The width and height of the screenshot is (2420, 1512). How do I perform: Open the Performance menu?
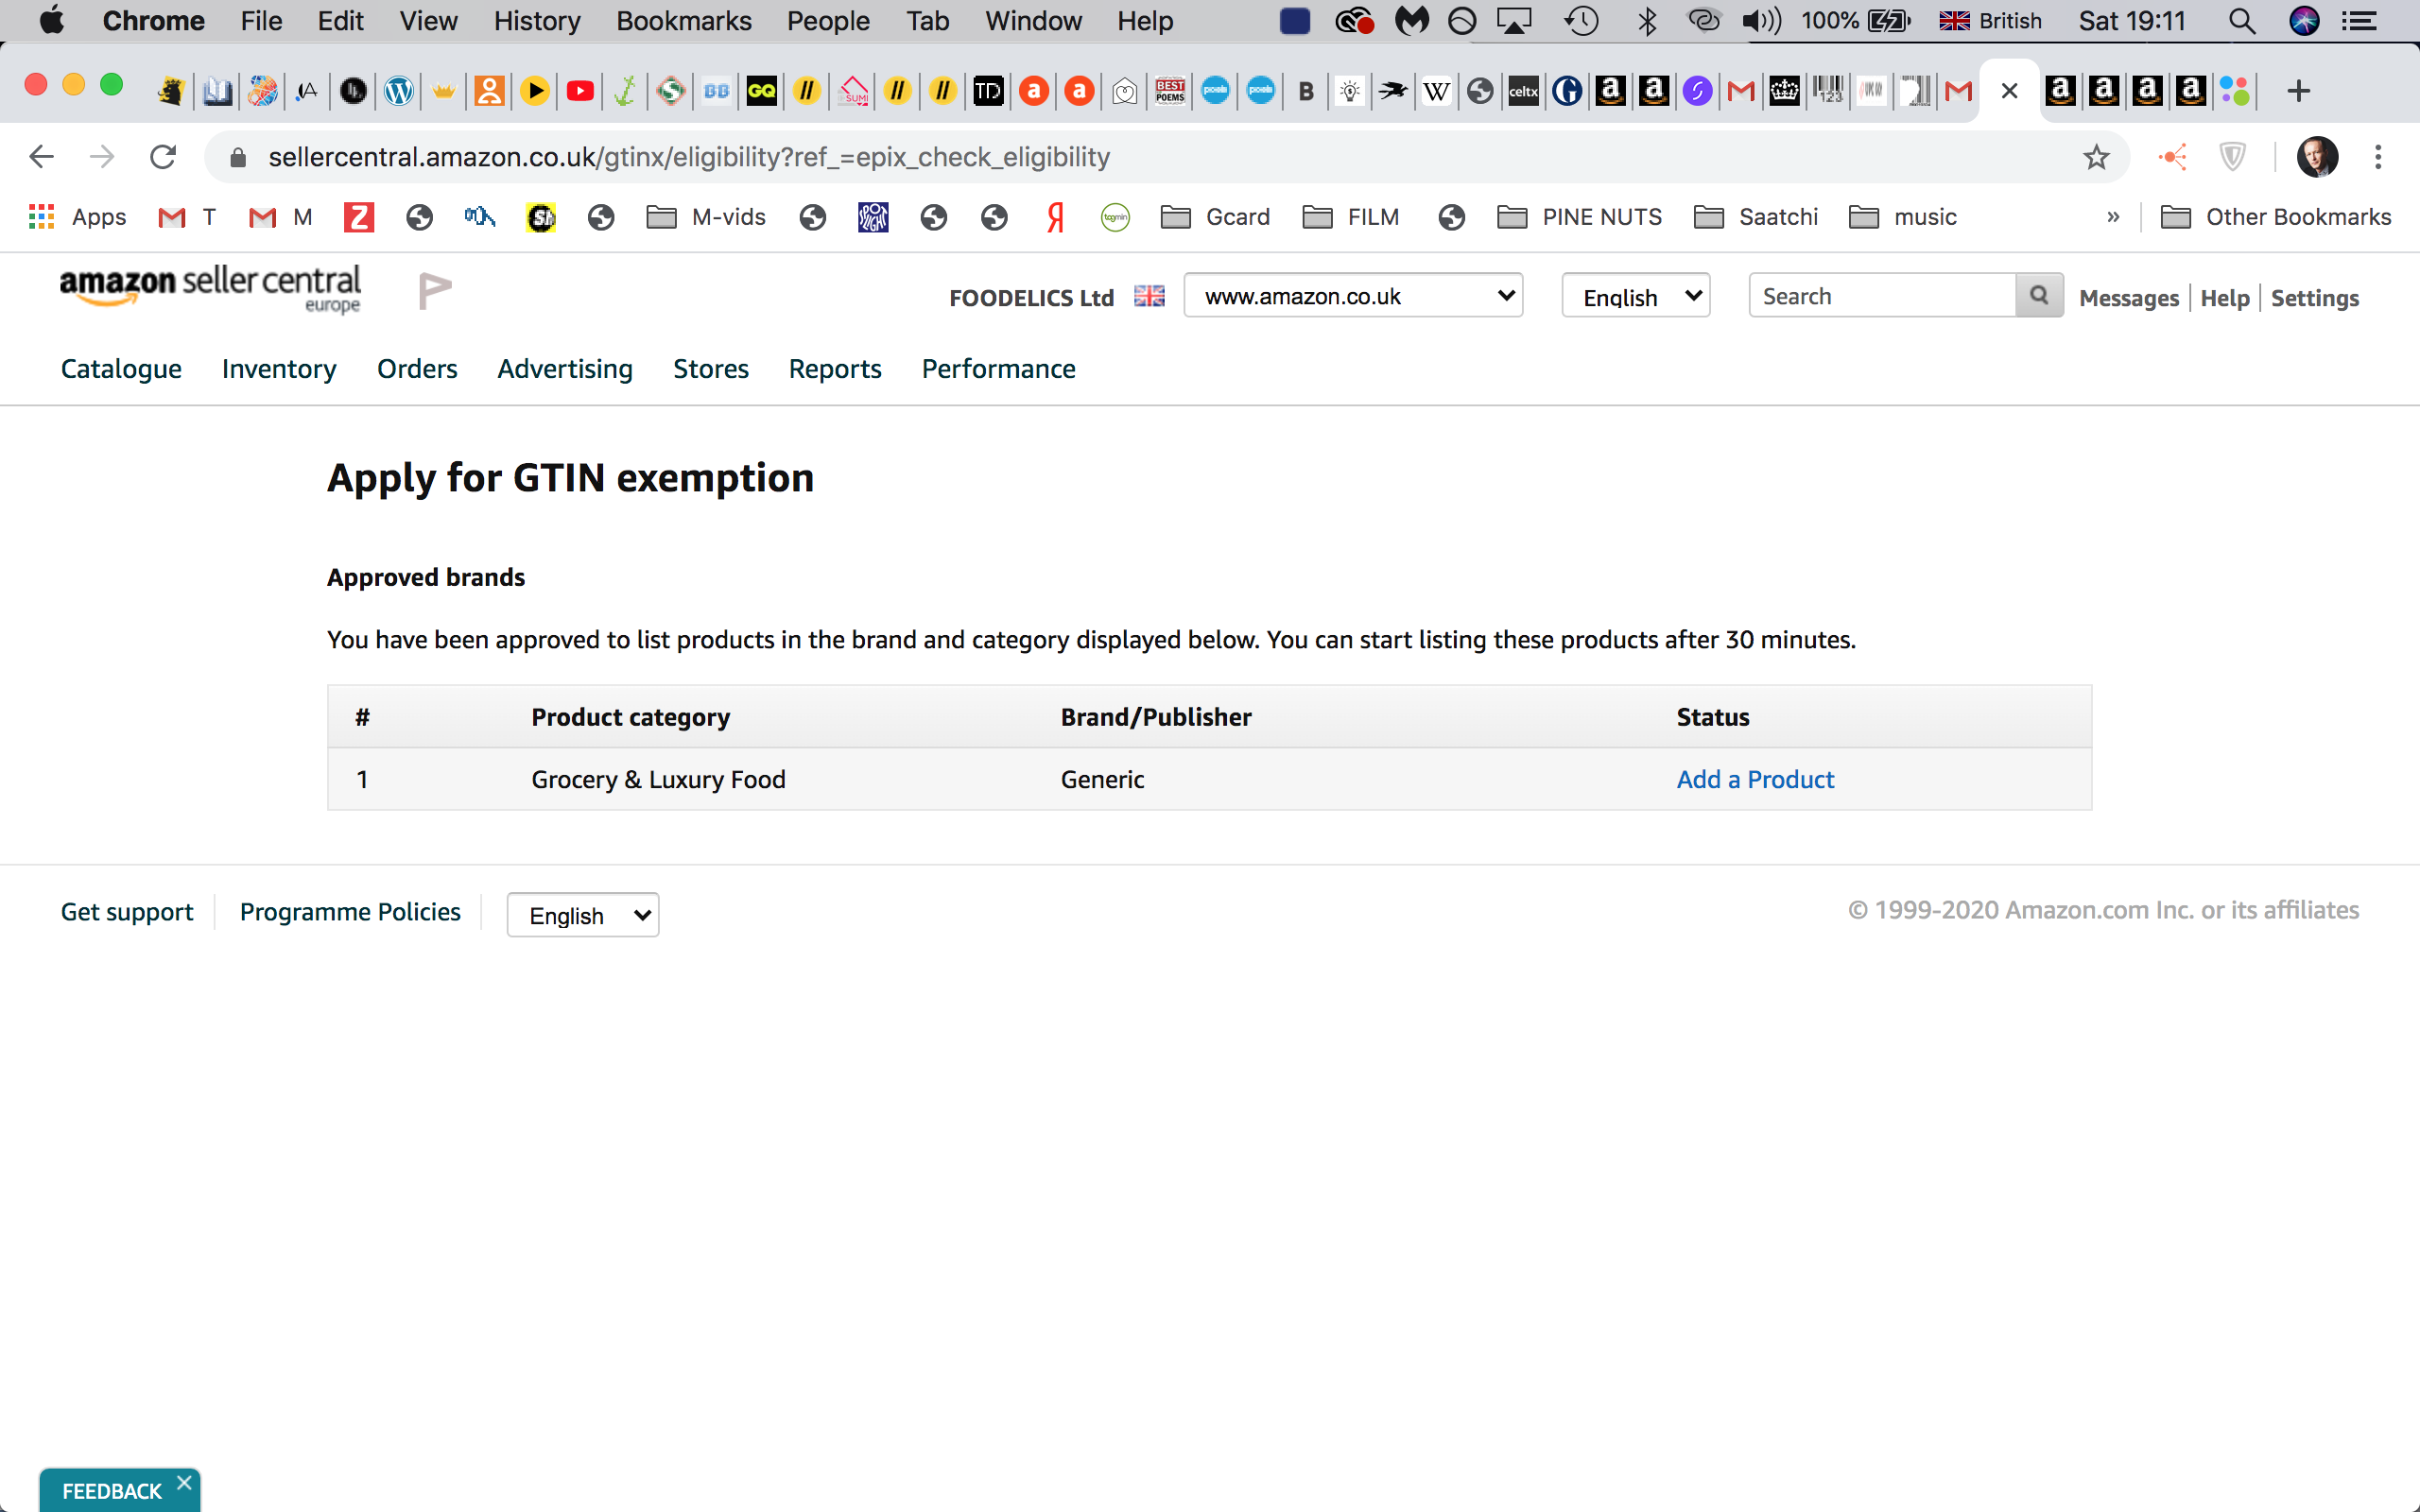998,369
